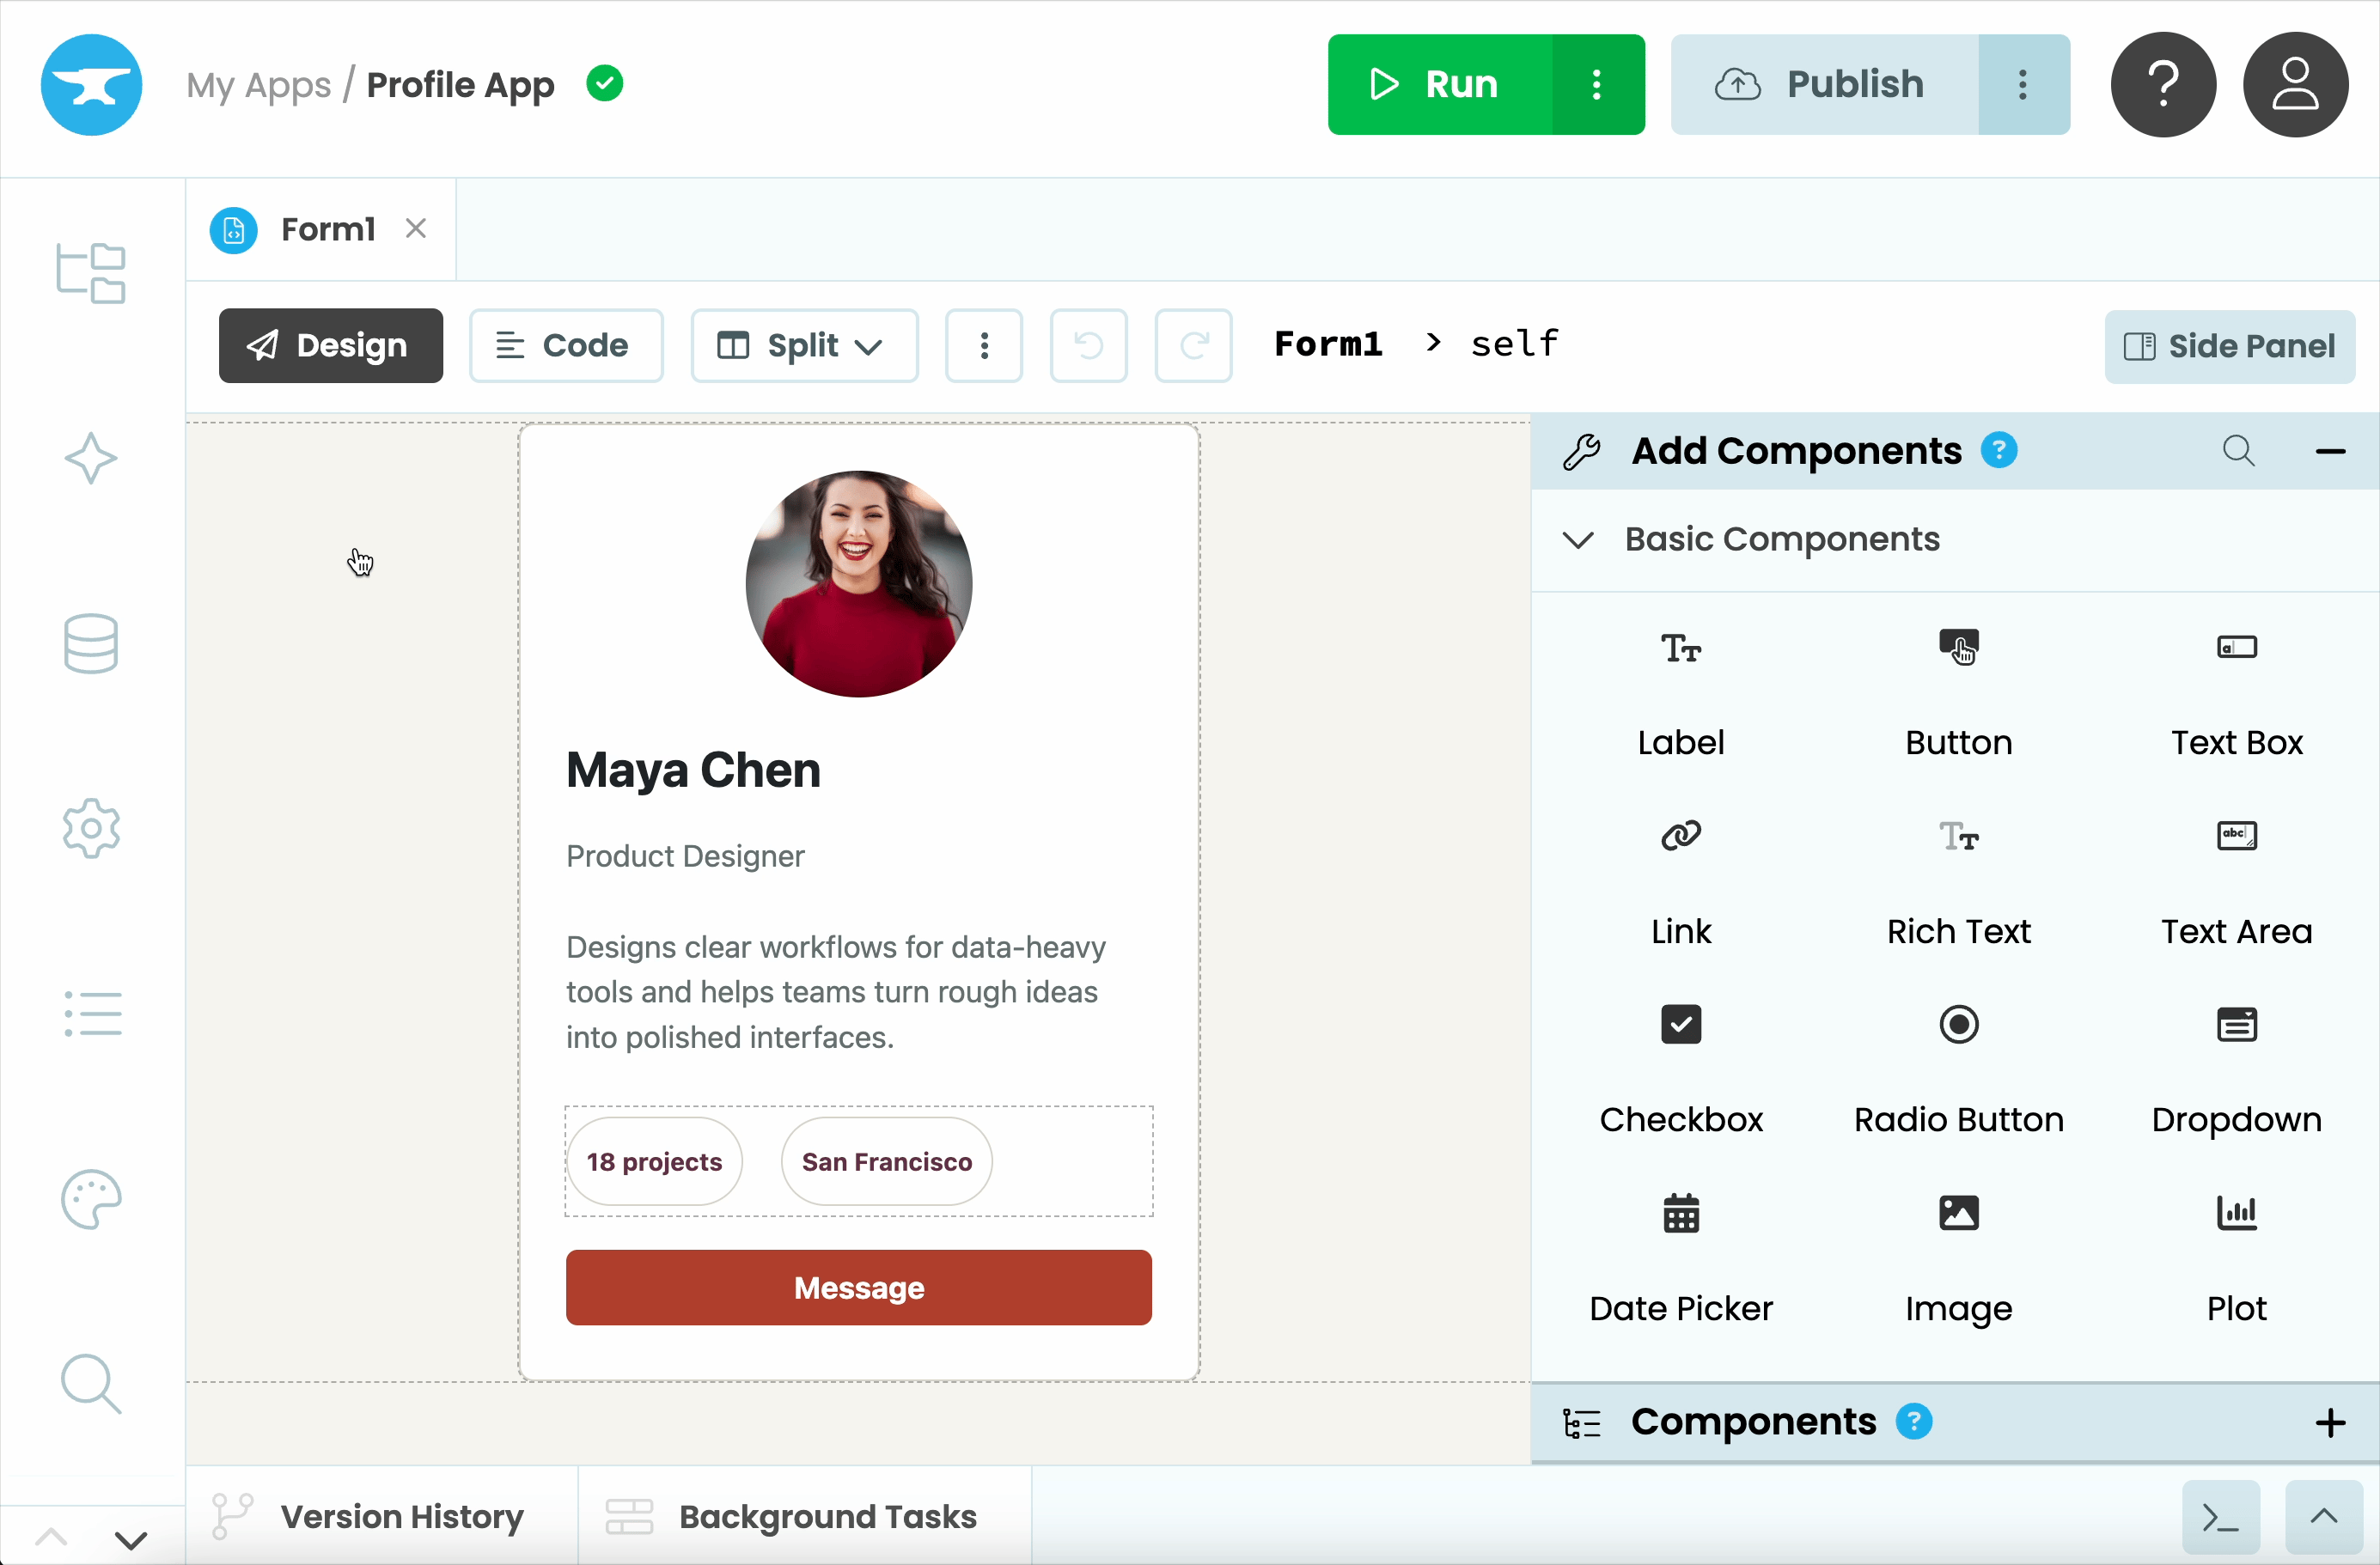The image size is (2380, 1565).
Task: Go to My Apps breadcrumb link
Action: [258, 85]
